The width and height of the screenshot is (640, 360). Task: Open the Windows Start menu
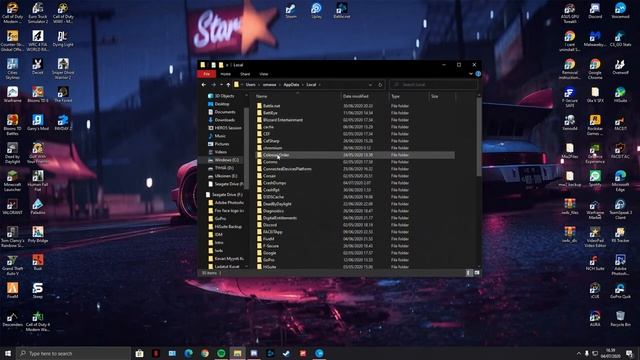click(x=8, y=353)
